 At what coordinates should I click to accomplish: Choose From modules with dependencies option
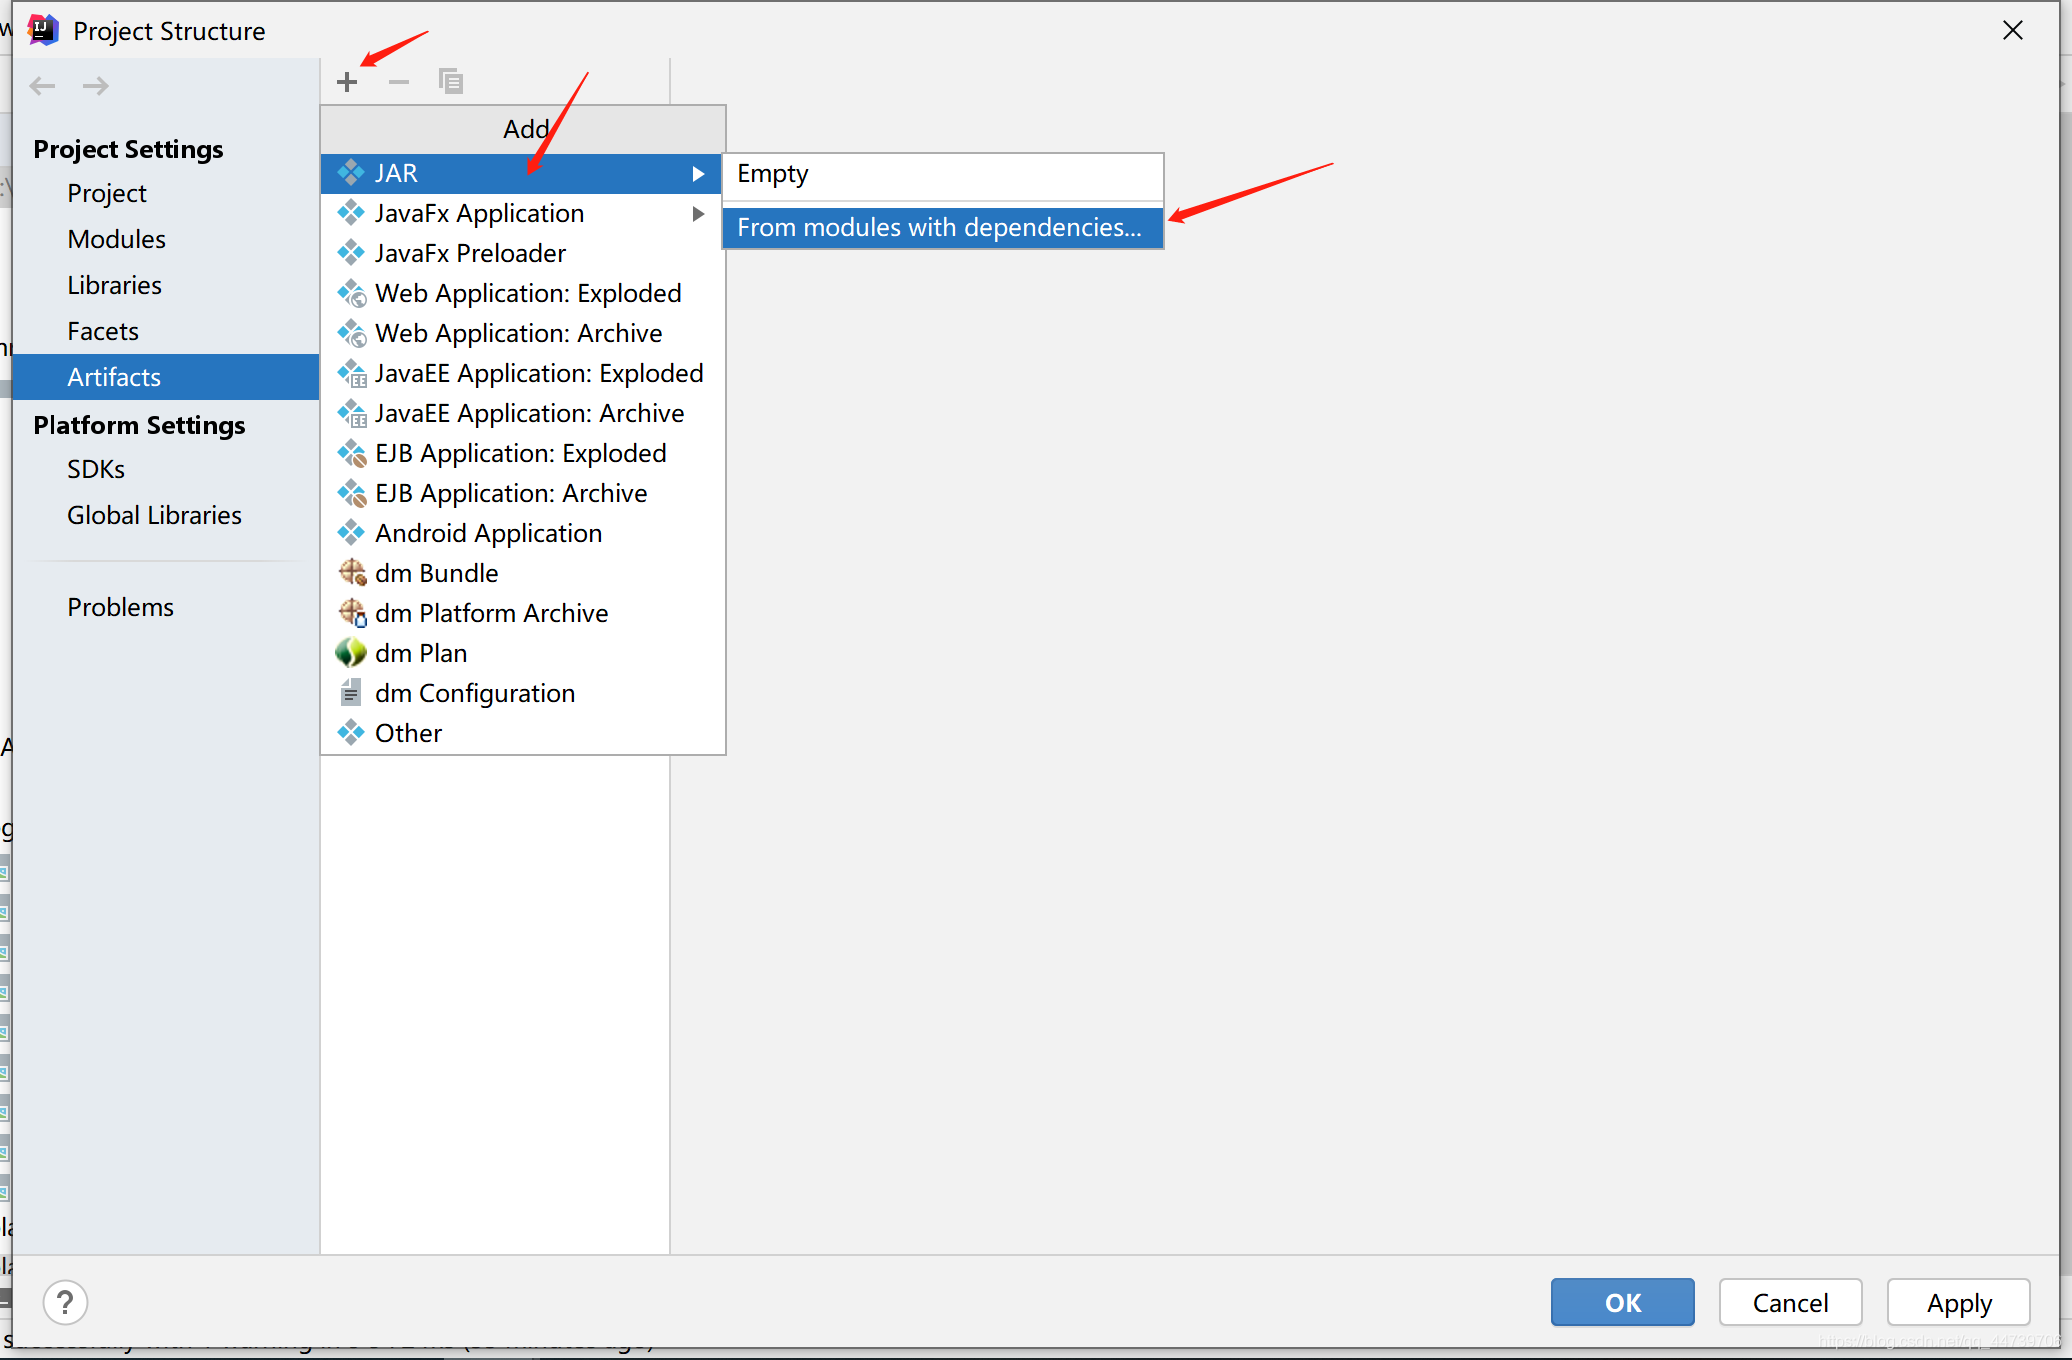(939, 228)
